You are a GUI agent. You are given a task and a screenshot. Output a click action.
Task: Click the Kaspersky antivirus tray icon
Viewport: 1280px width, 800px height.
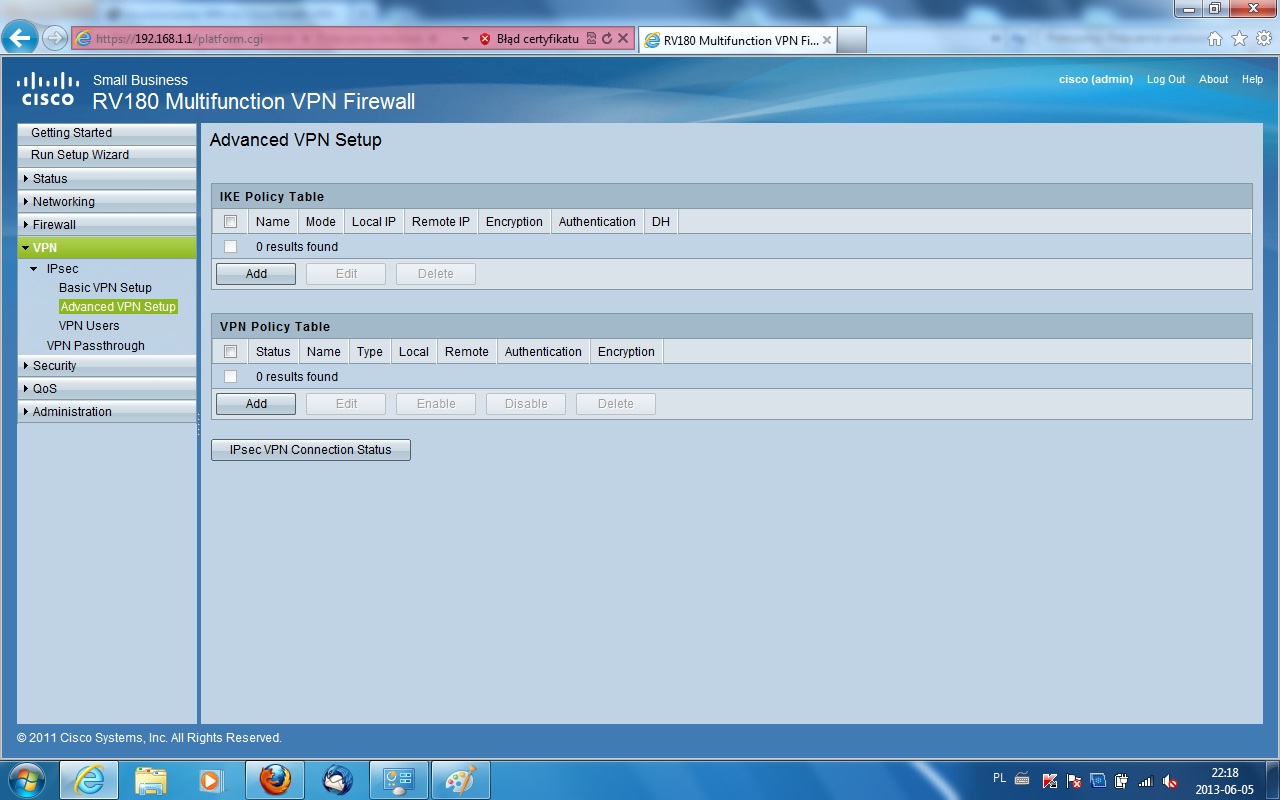pyautogui.click(x=1050, y=781)
